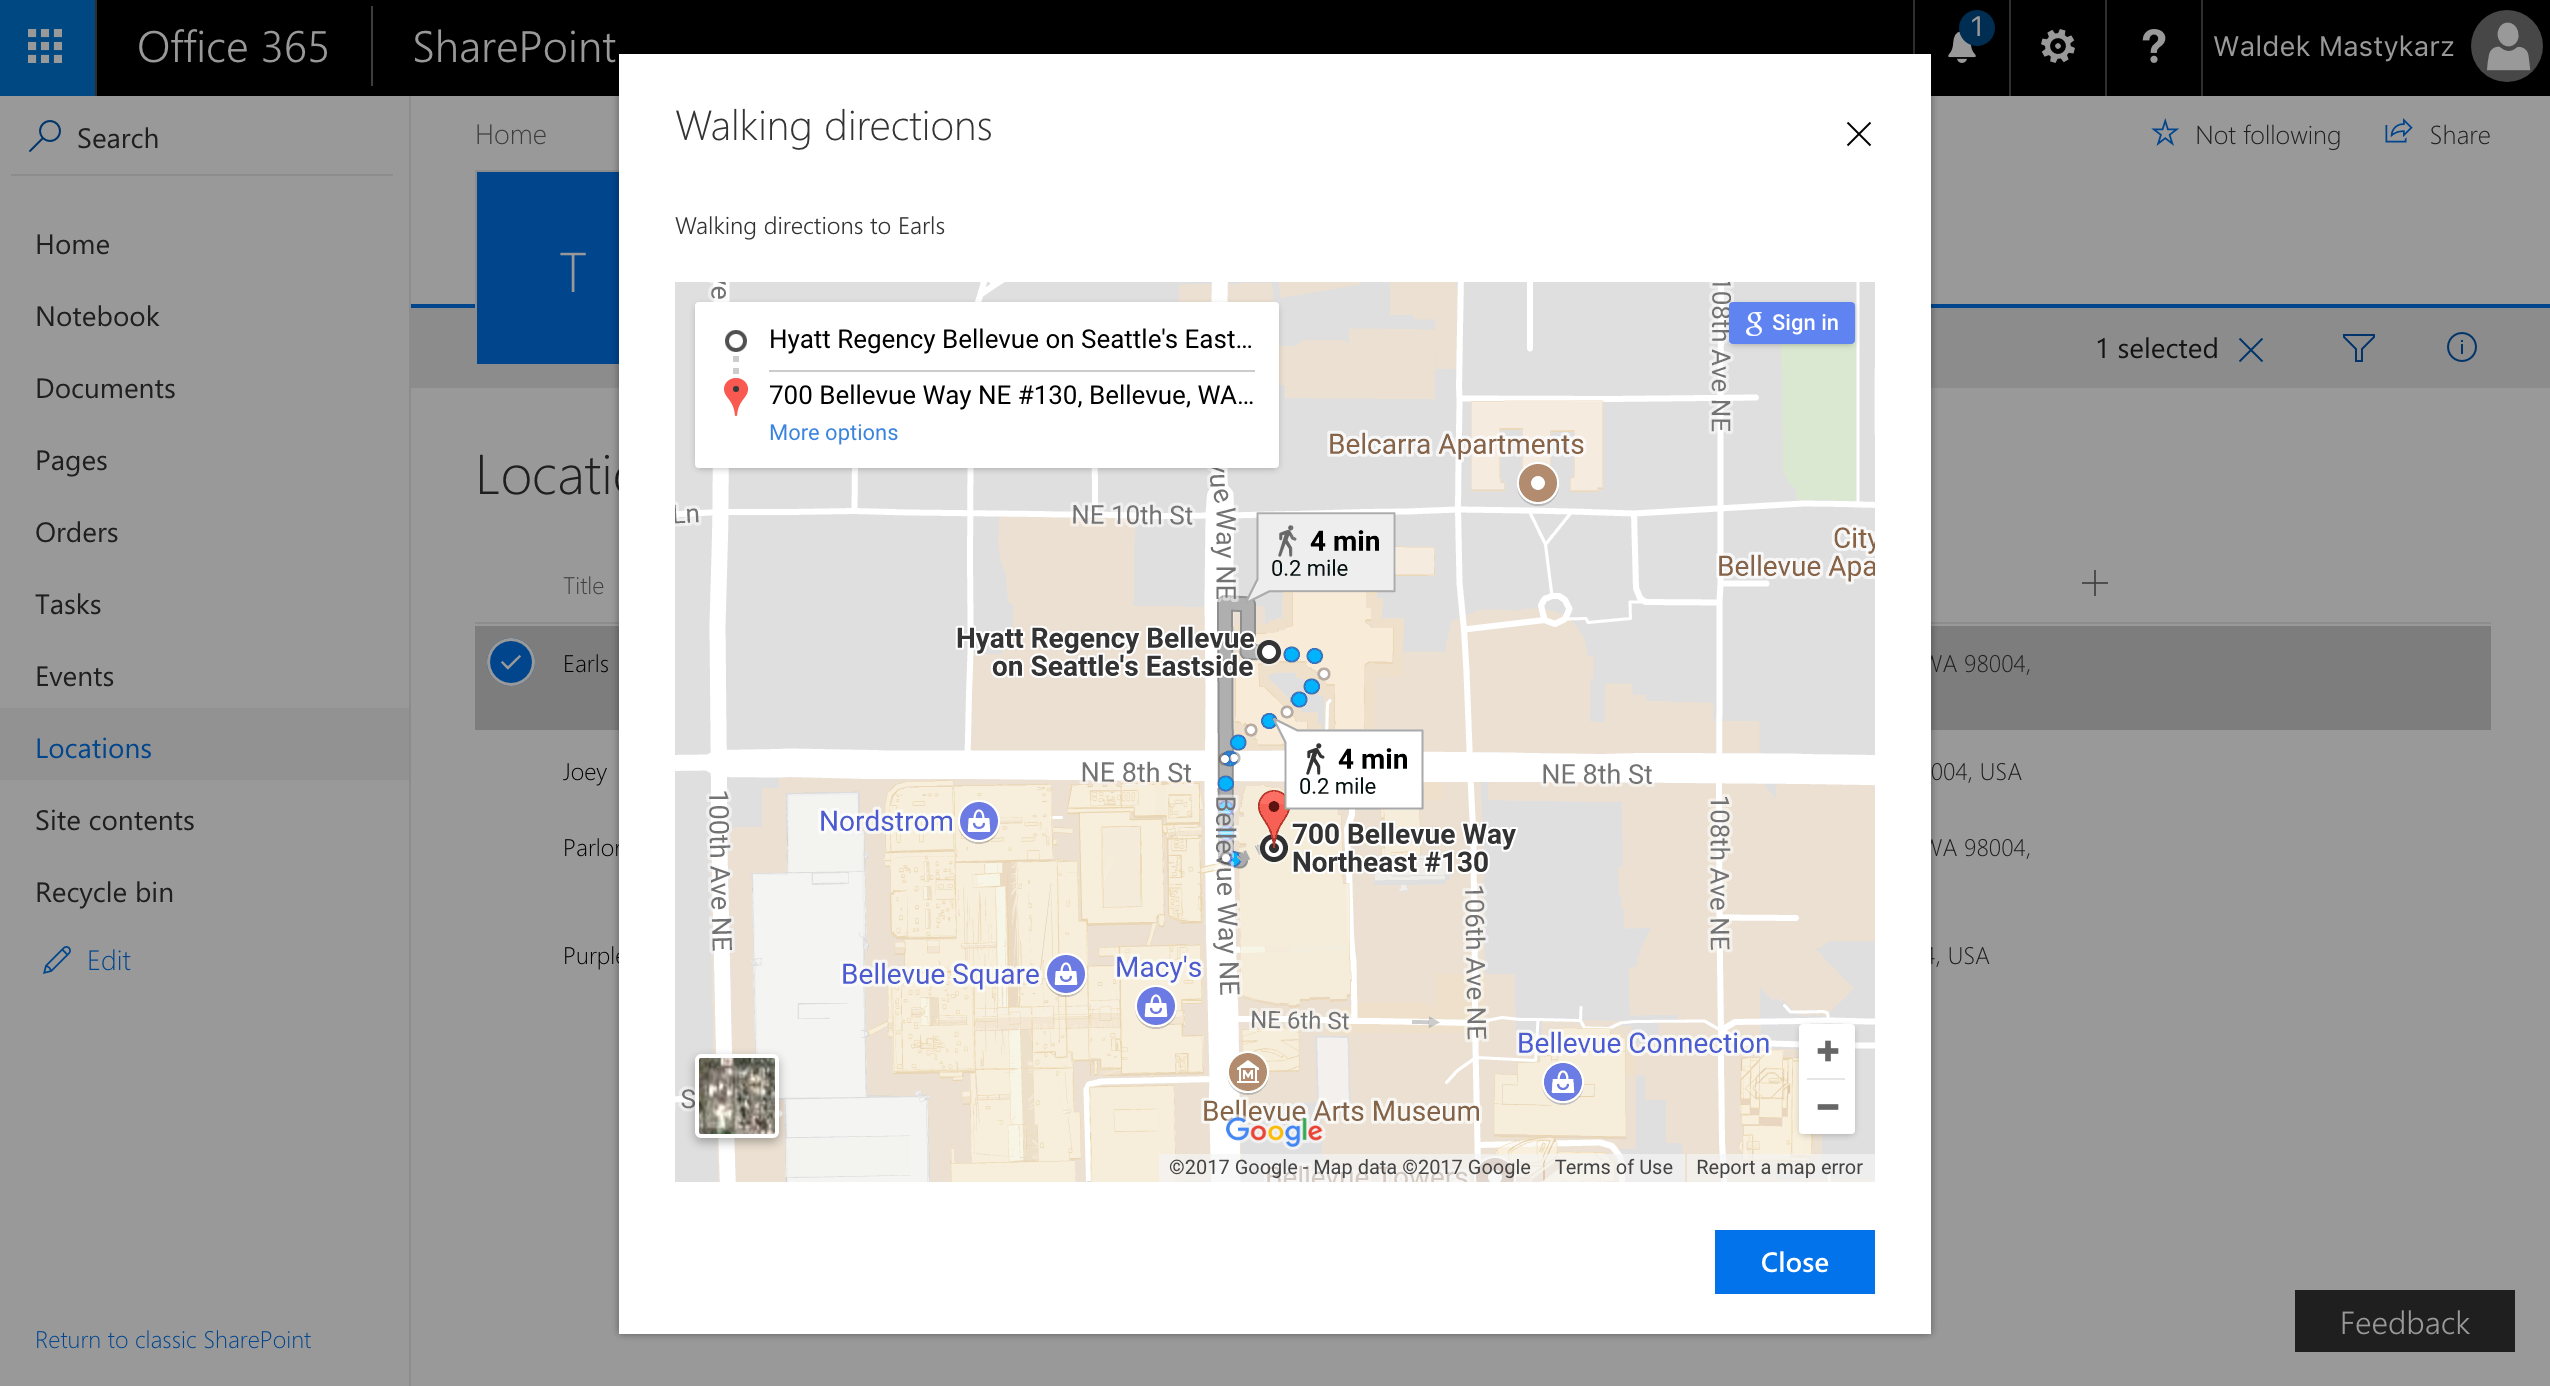Switch to satellite view thumbnail
The width and height of the screenshot is (2550, 1386).
pos(737,1095)
